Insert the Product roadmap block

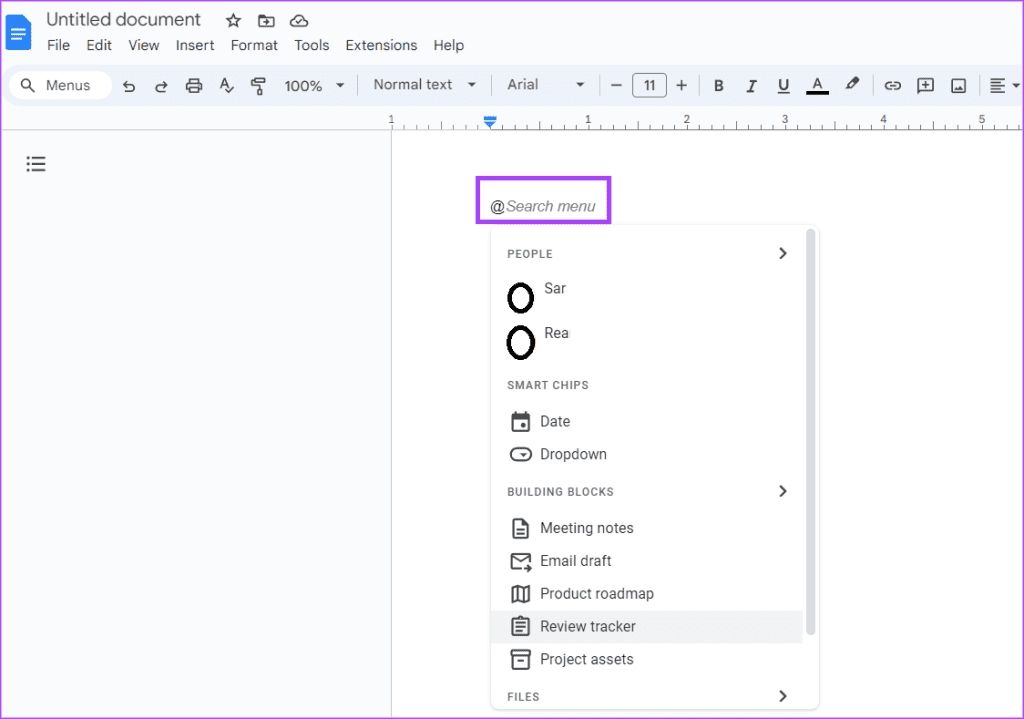tap(647, 594)
